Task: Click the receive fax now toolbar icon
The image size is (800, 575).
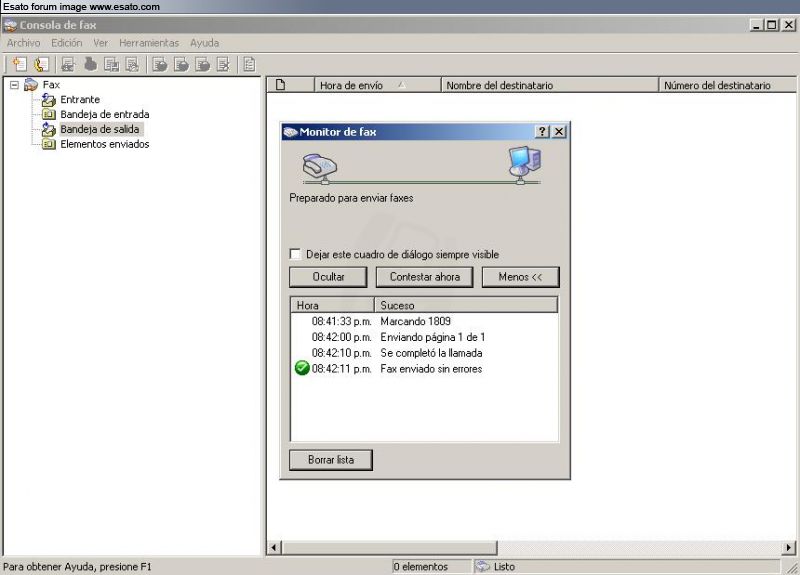Action: pyautogui.click(x=40, y=64)
